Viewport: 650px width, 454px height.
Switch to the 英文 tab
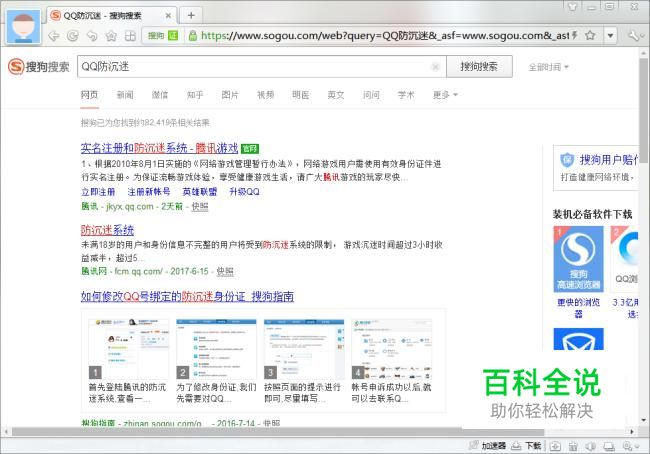pos(336,95)
